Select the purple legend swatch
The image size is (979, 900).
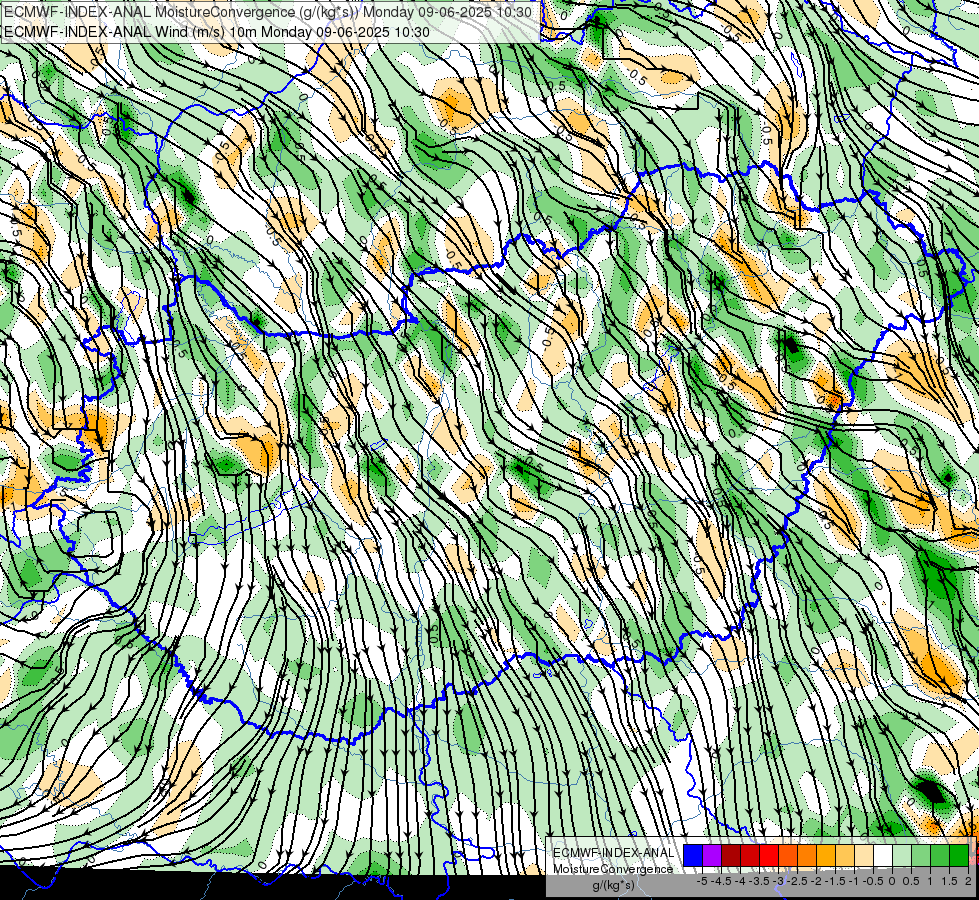pyautogui.click(x=712, y=856)
